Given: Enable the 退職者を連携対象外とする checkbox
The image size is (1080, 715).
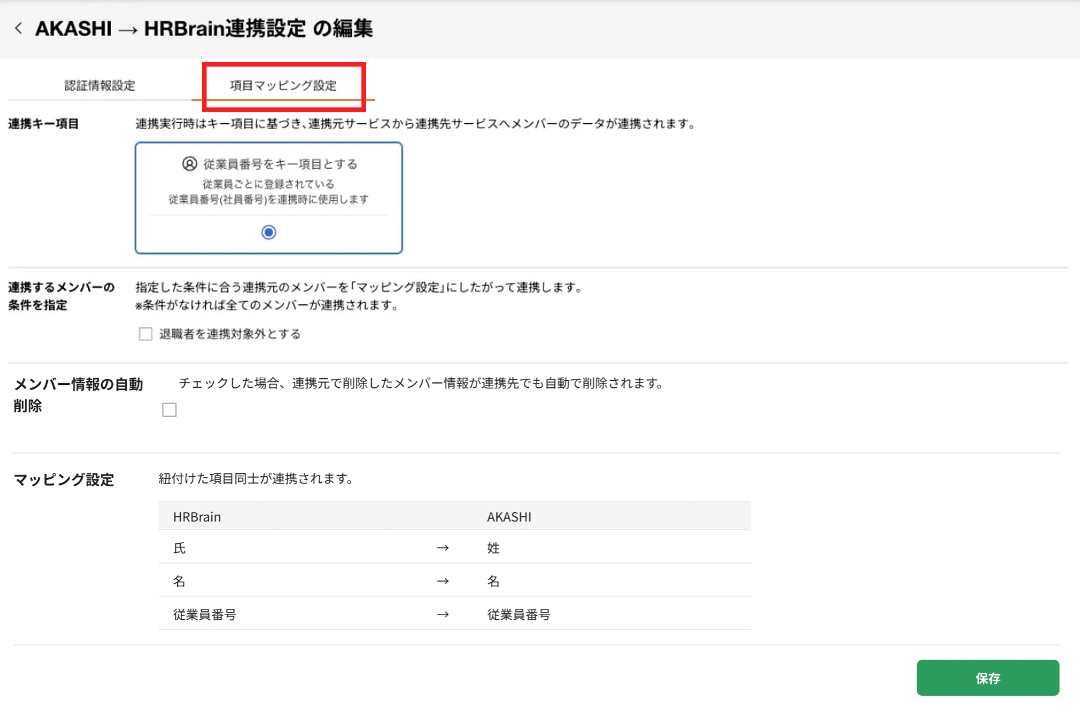Looking at the screenshot, I should point(146,334).
